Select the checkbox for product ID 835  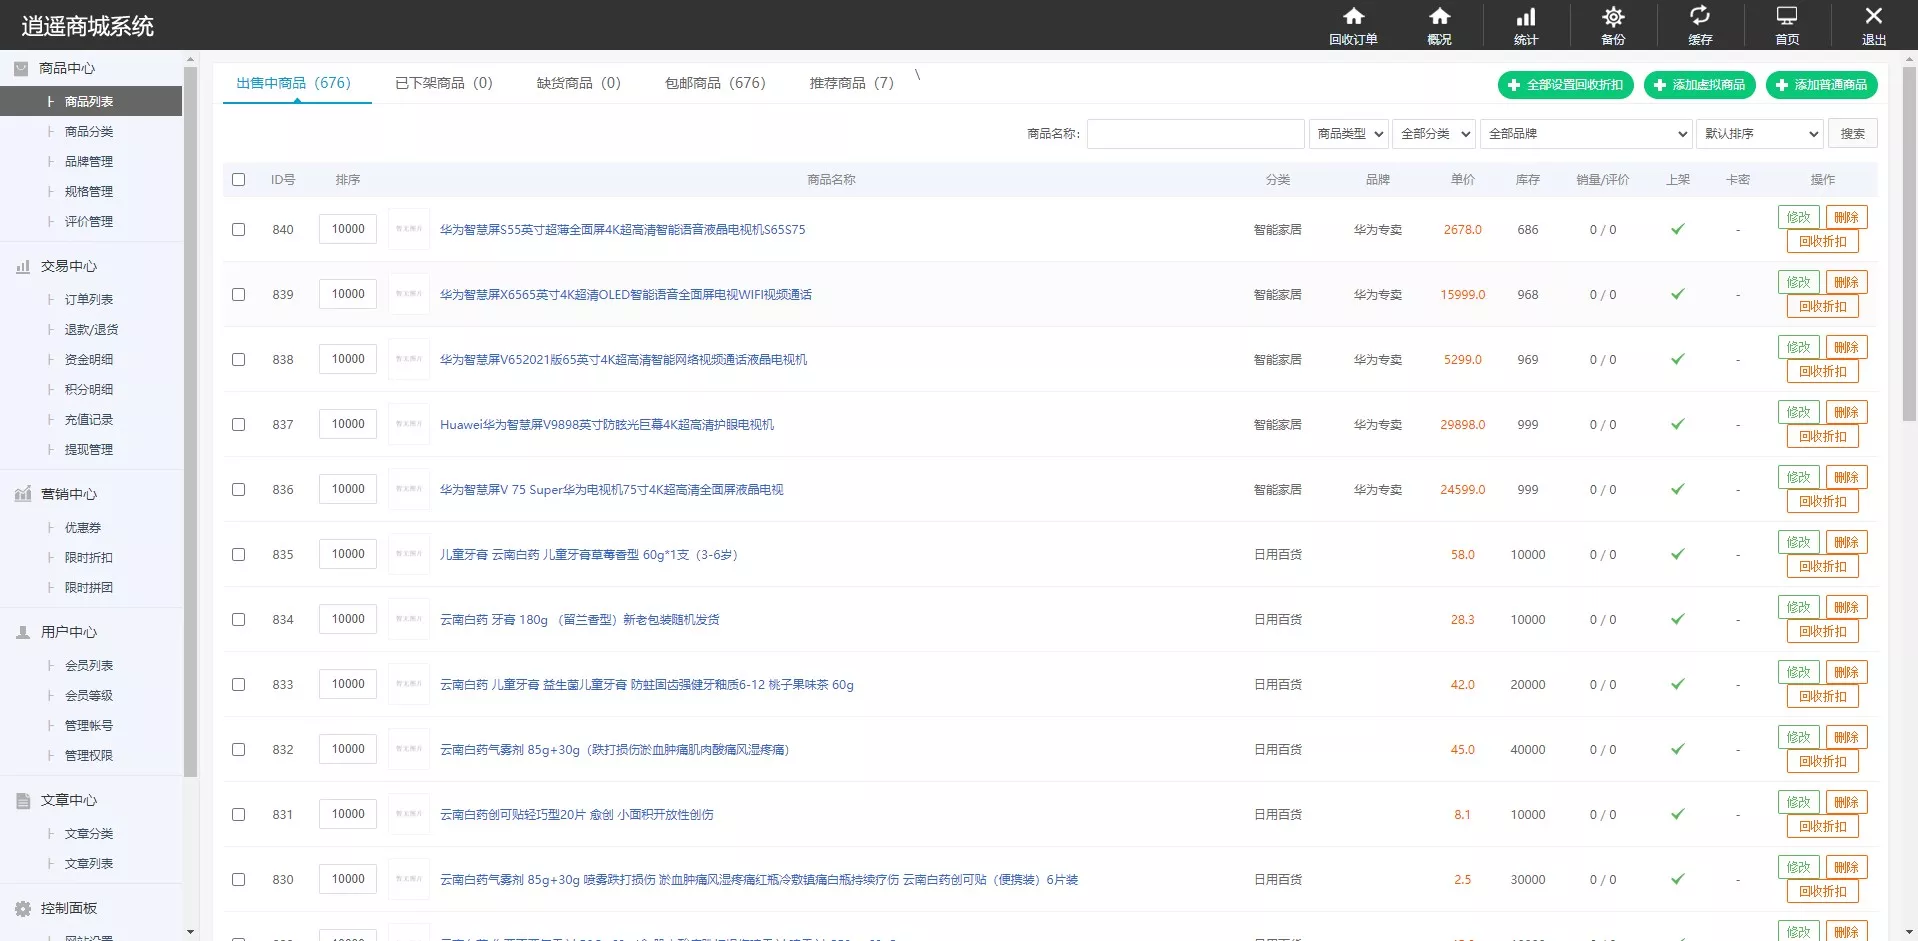tap(238, 555)
